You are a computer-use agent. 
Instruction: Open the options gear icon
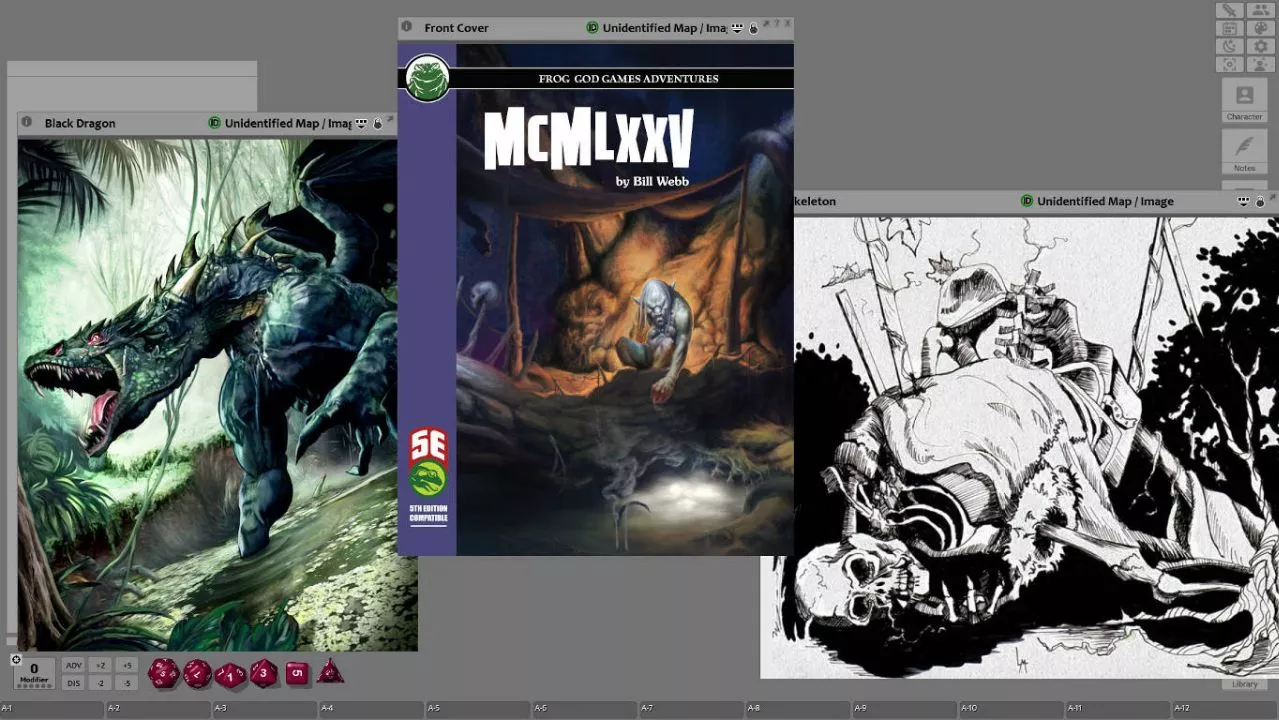1260,46
